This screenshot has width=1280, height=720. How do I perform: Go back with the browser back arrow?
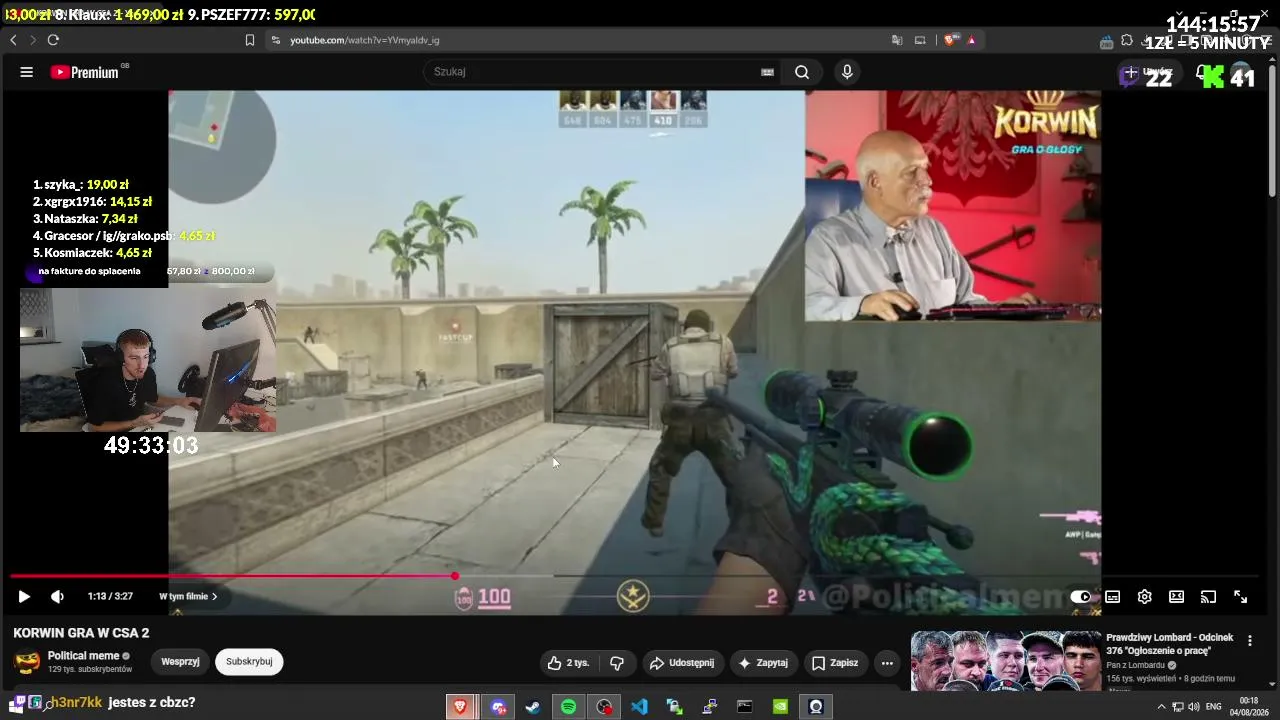[x=13, y=40]
